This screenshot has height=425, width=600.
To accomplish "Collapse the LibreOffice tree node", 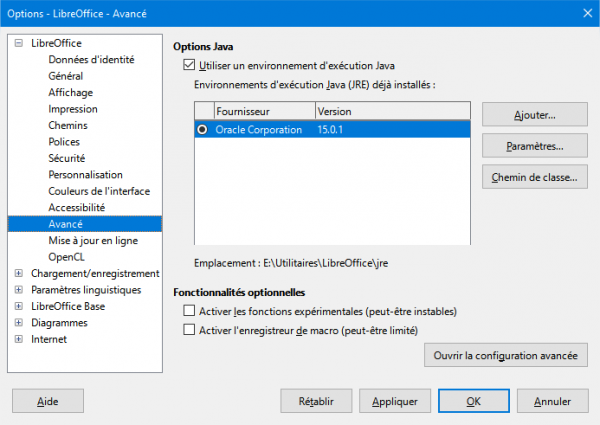I will [18, 43].
